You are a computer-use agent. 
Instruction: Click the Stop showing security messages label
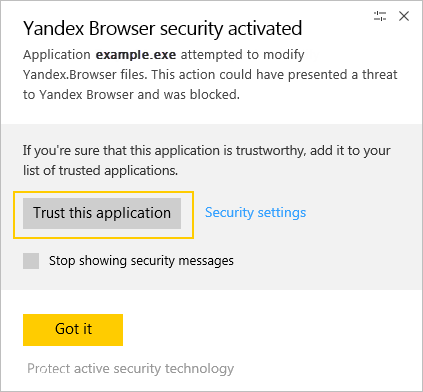(141, 261)
